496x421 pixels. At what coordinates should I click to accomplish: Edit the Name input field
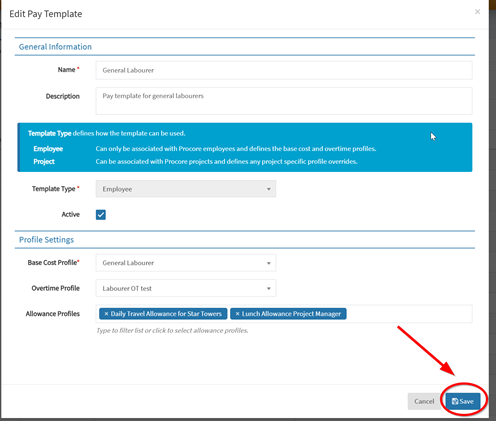284,70
